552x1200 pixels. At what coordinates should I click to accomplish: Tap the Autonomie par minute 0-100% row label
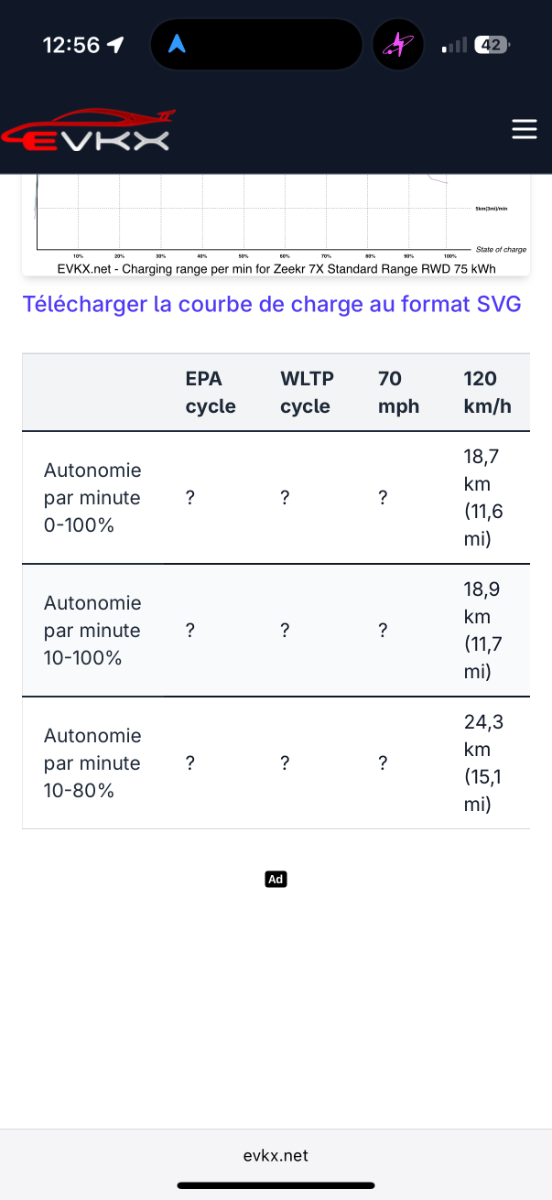93,497
